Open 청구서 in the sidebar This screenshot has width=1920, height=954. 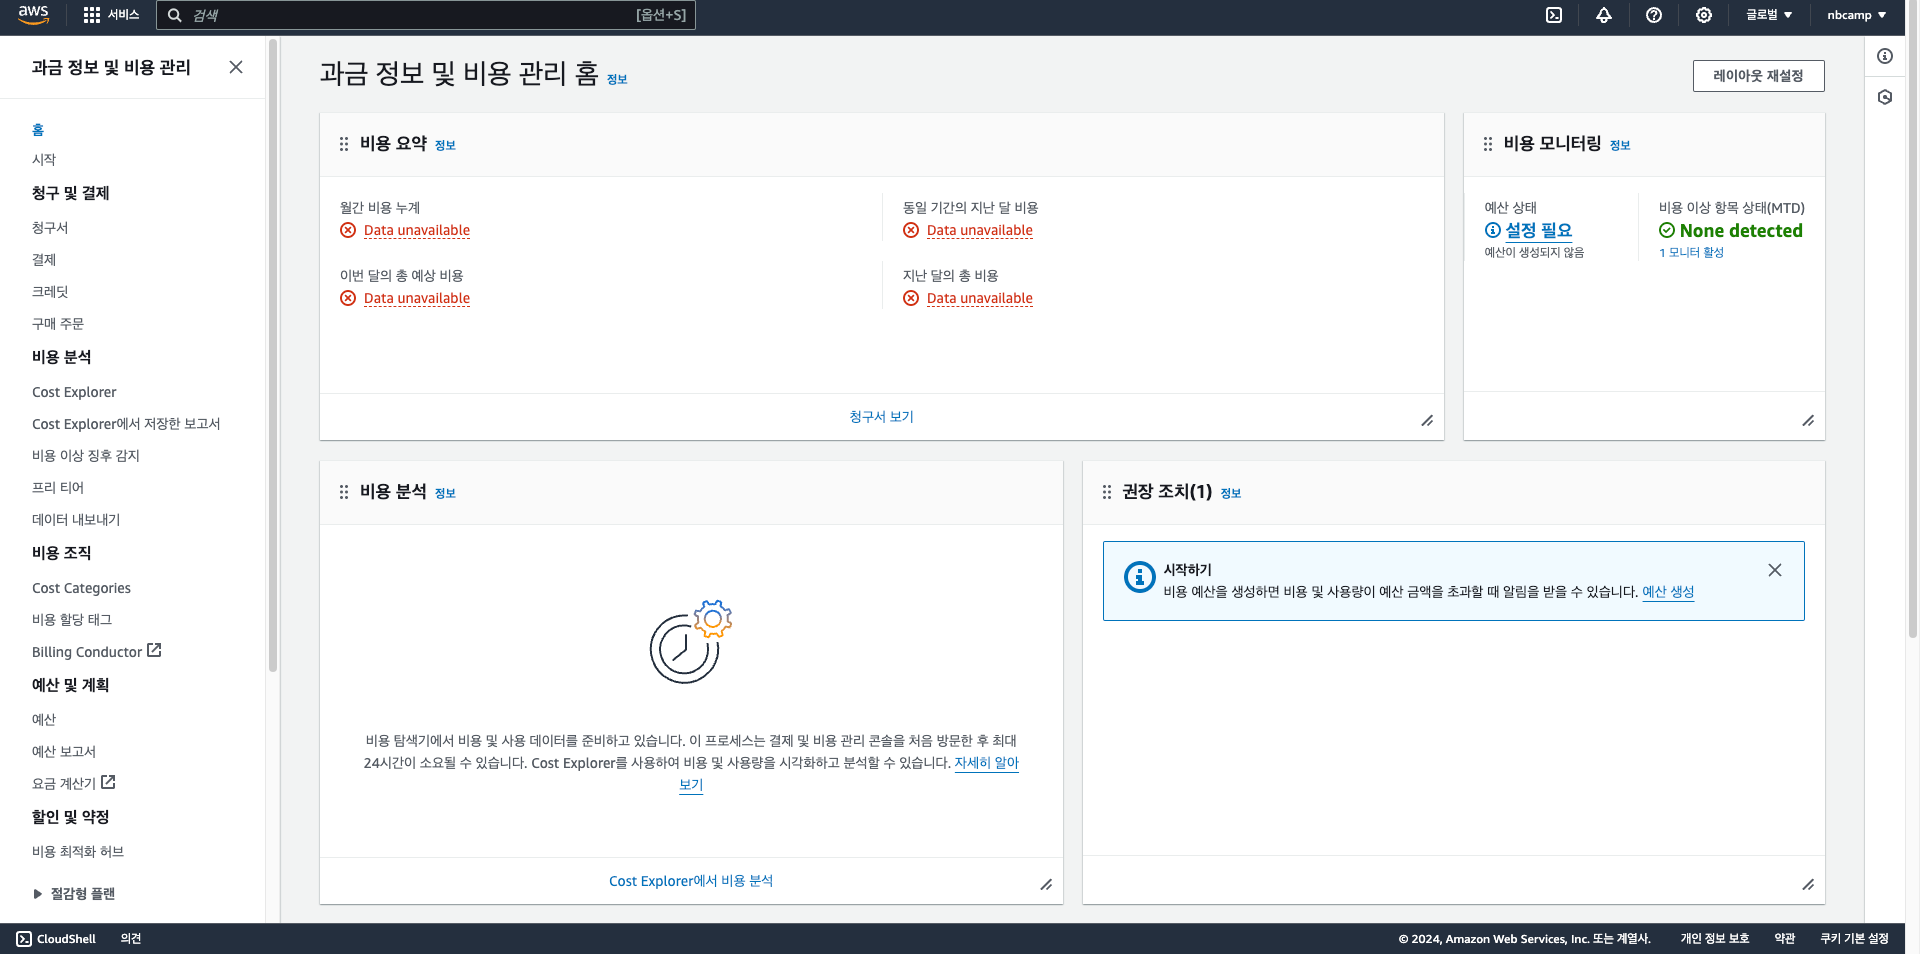point(50,228)
